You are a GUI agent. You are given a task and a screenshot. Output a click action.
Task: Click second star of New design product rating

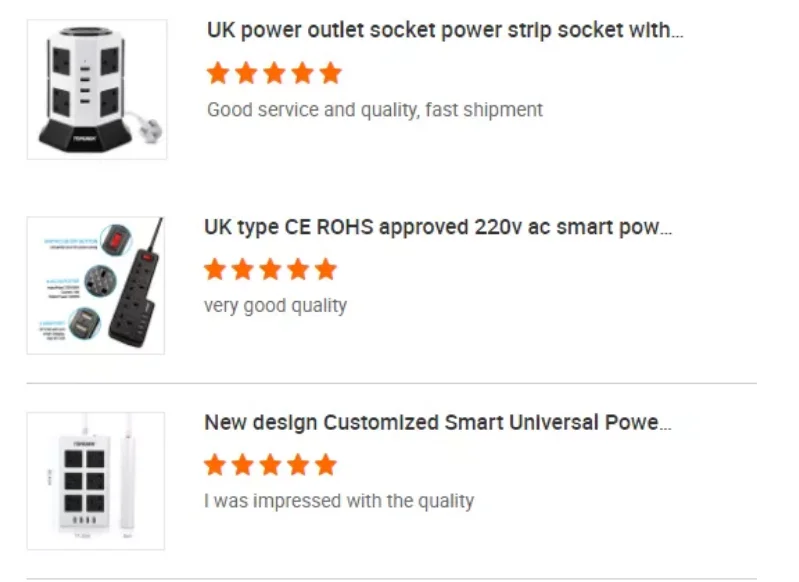[x=243, y=465]
